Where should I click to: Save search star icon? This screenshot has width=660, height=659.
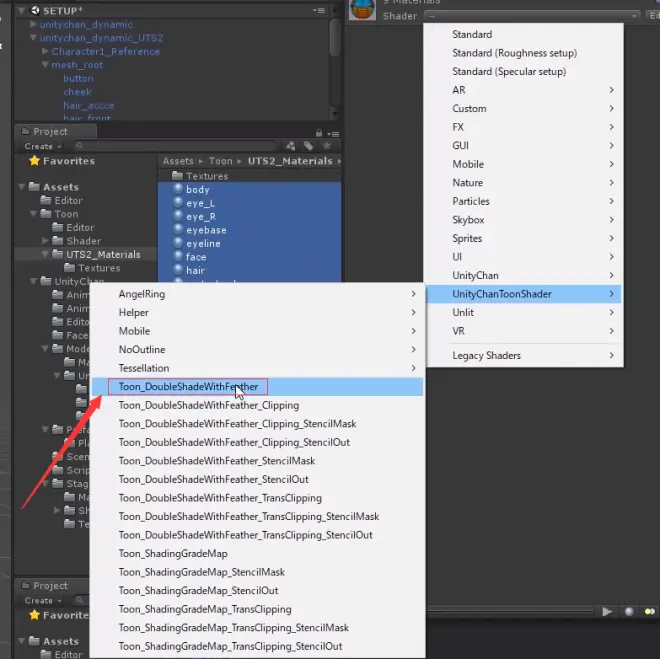point(327,146)
